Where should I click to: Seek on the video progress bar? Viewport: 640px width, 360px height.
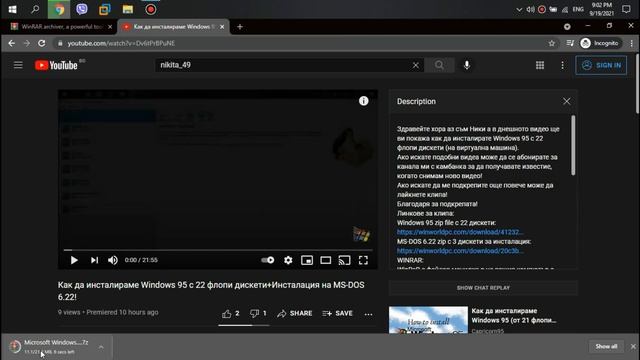tap(218, 249)
